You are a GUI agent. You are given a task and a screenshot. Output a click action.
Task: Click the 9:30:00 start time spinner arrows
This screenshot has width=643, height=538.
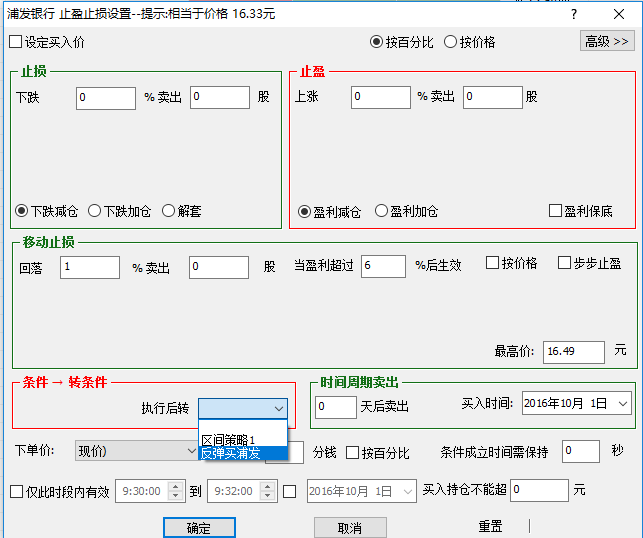pos(177,491)
